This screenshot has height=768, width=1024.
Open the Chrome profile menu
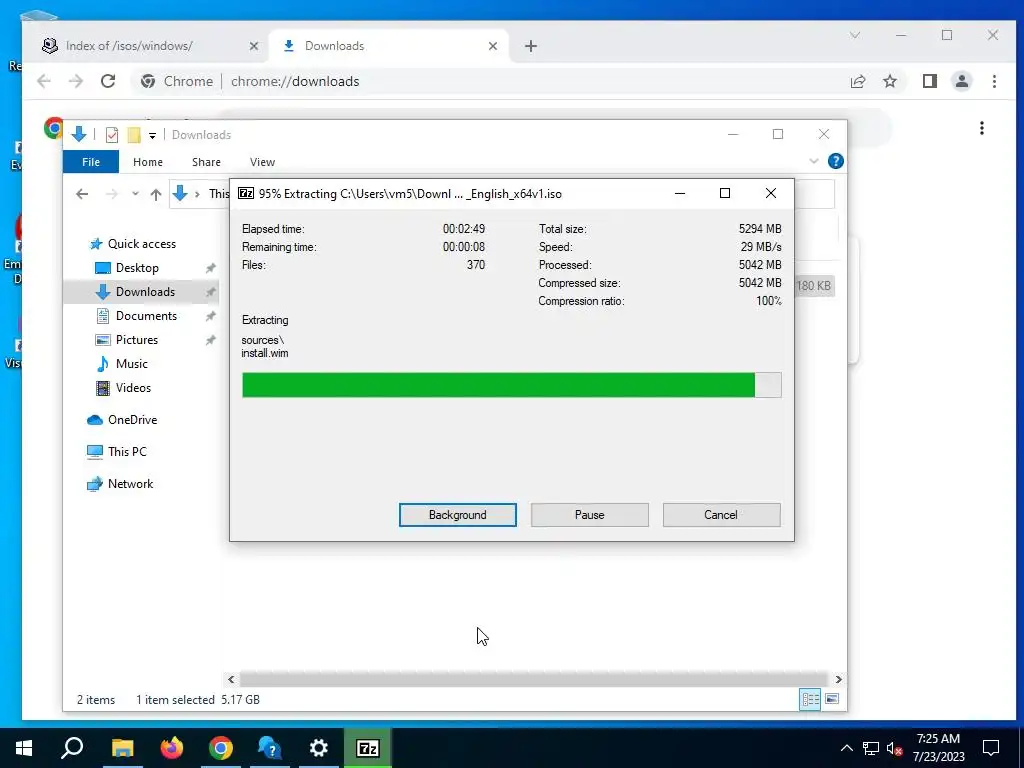(961, 81)
